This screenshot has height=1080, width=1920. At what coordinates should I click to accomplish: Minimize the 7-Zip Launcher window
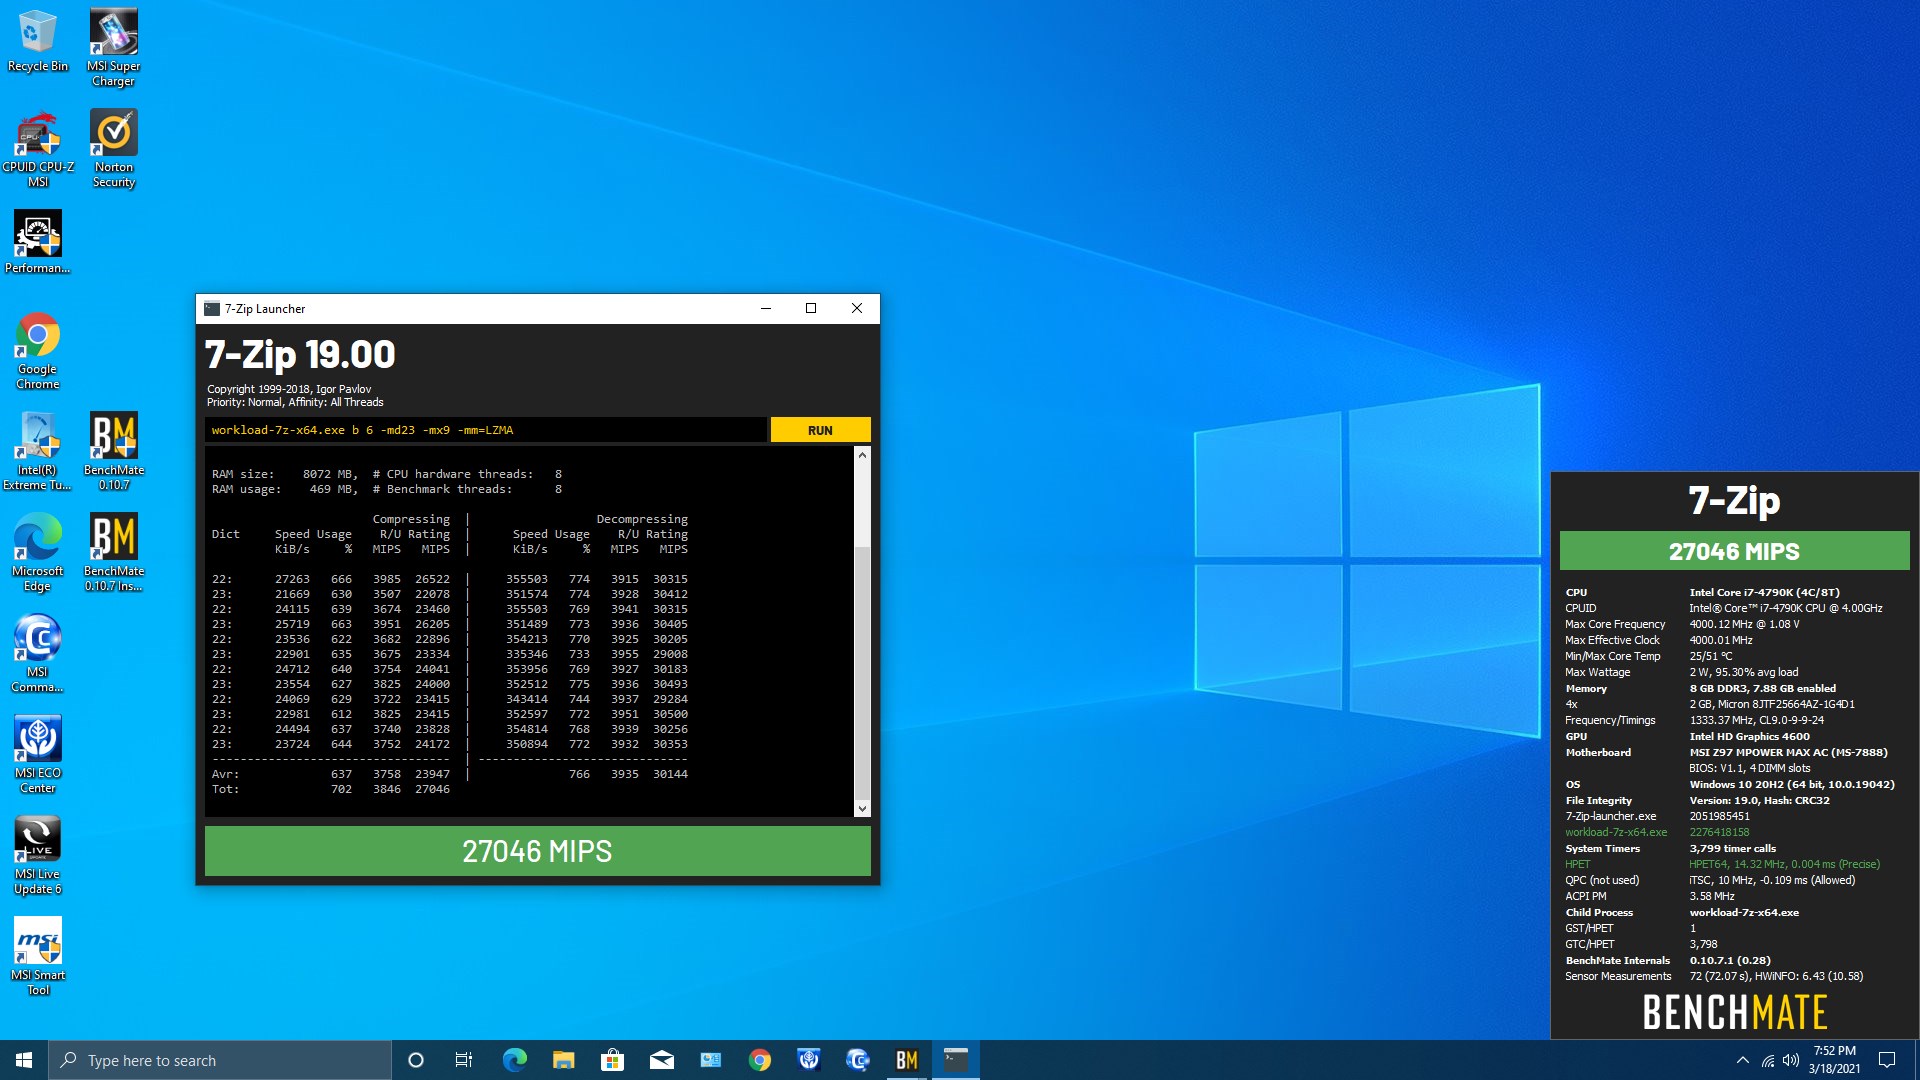(766, 308)
